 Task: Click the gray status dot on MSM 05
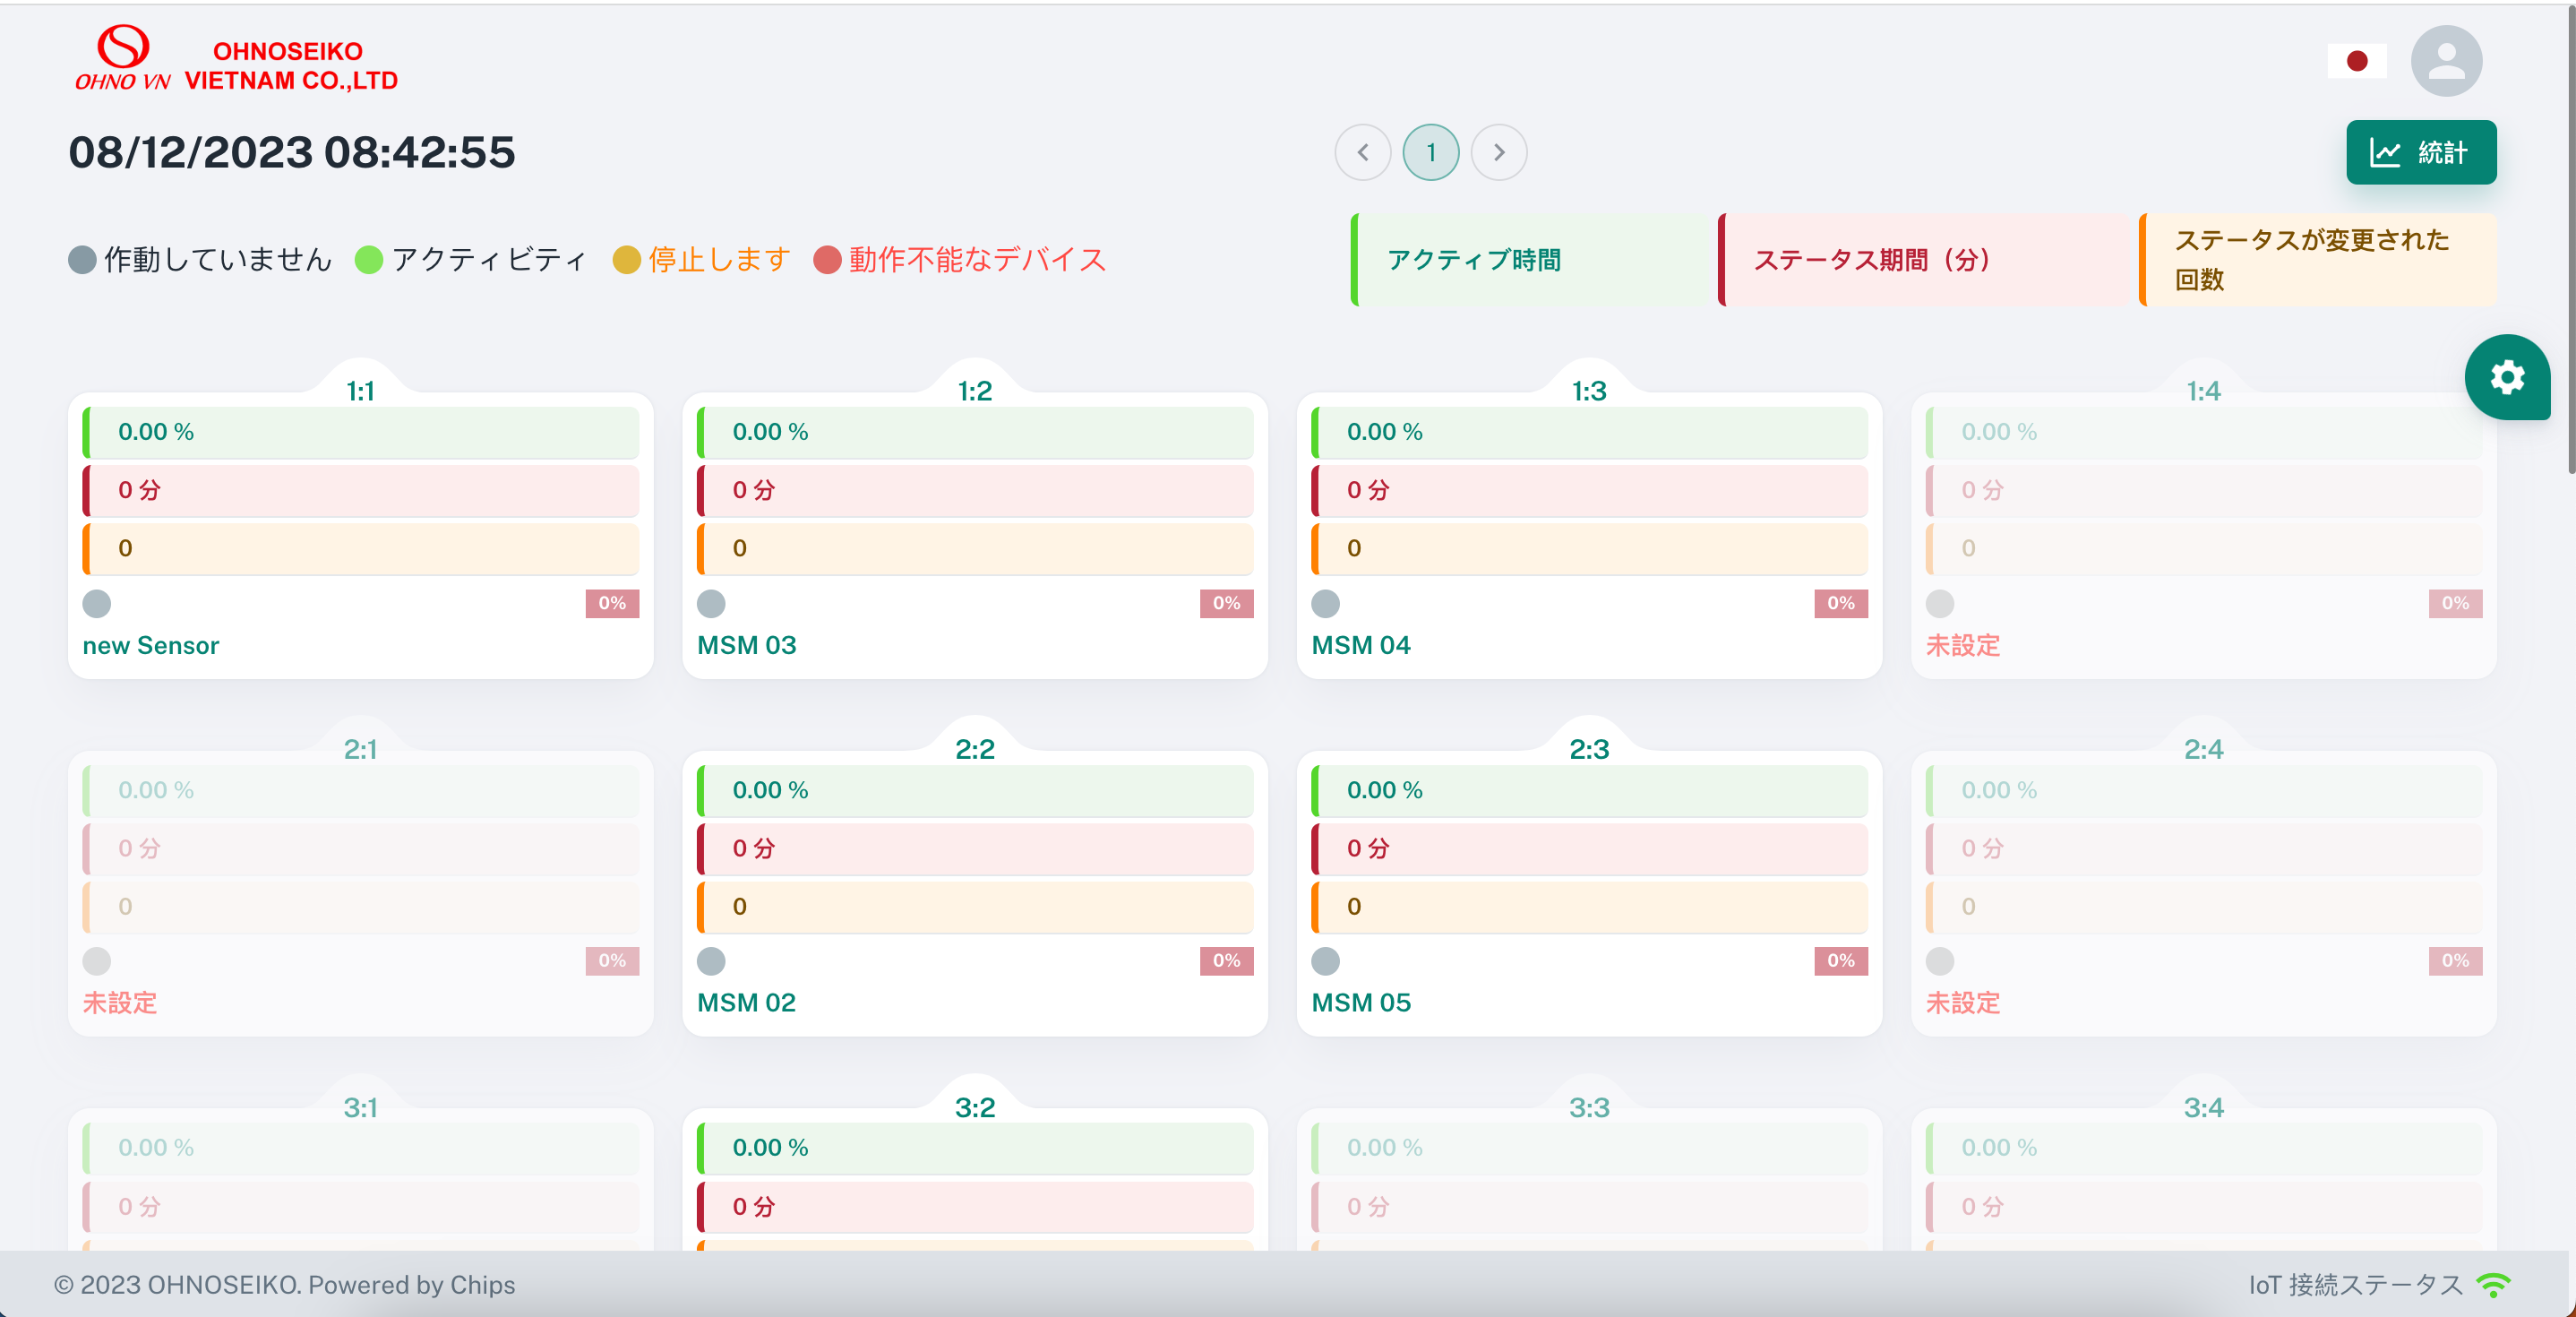[1325, 961]
